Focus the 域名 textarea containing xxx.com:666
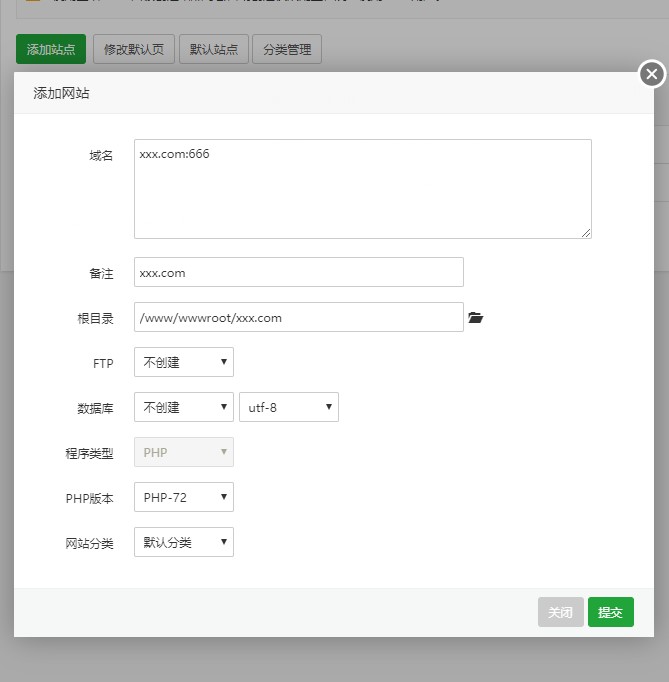 click(362, 189)
